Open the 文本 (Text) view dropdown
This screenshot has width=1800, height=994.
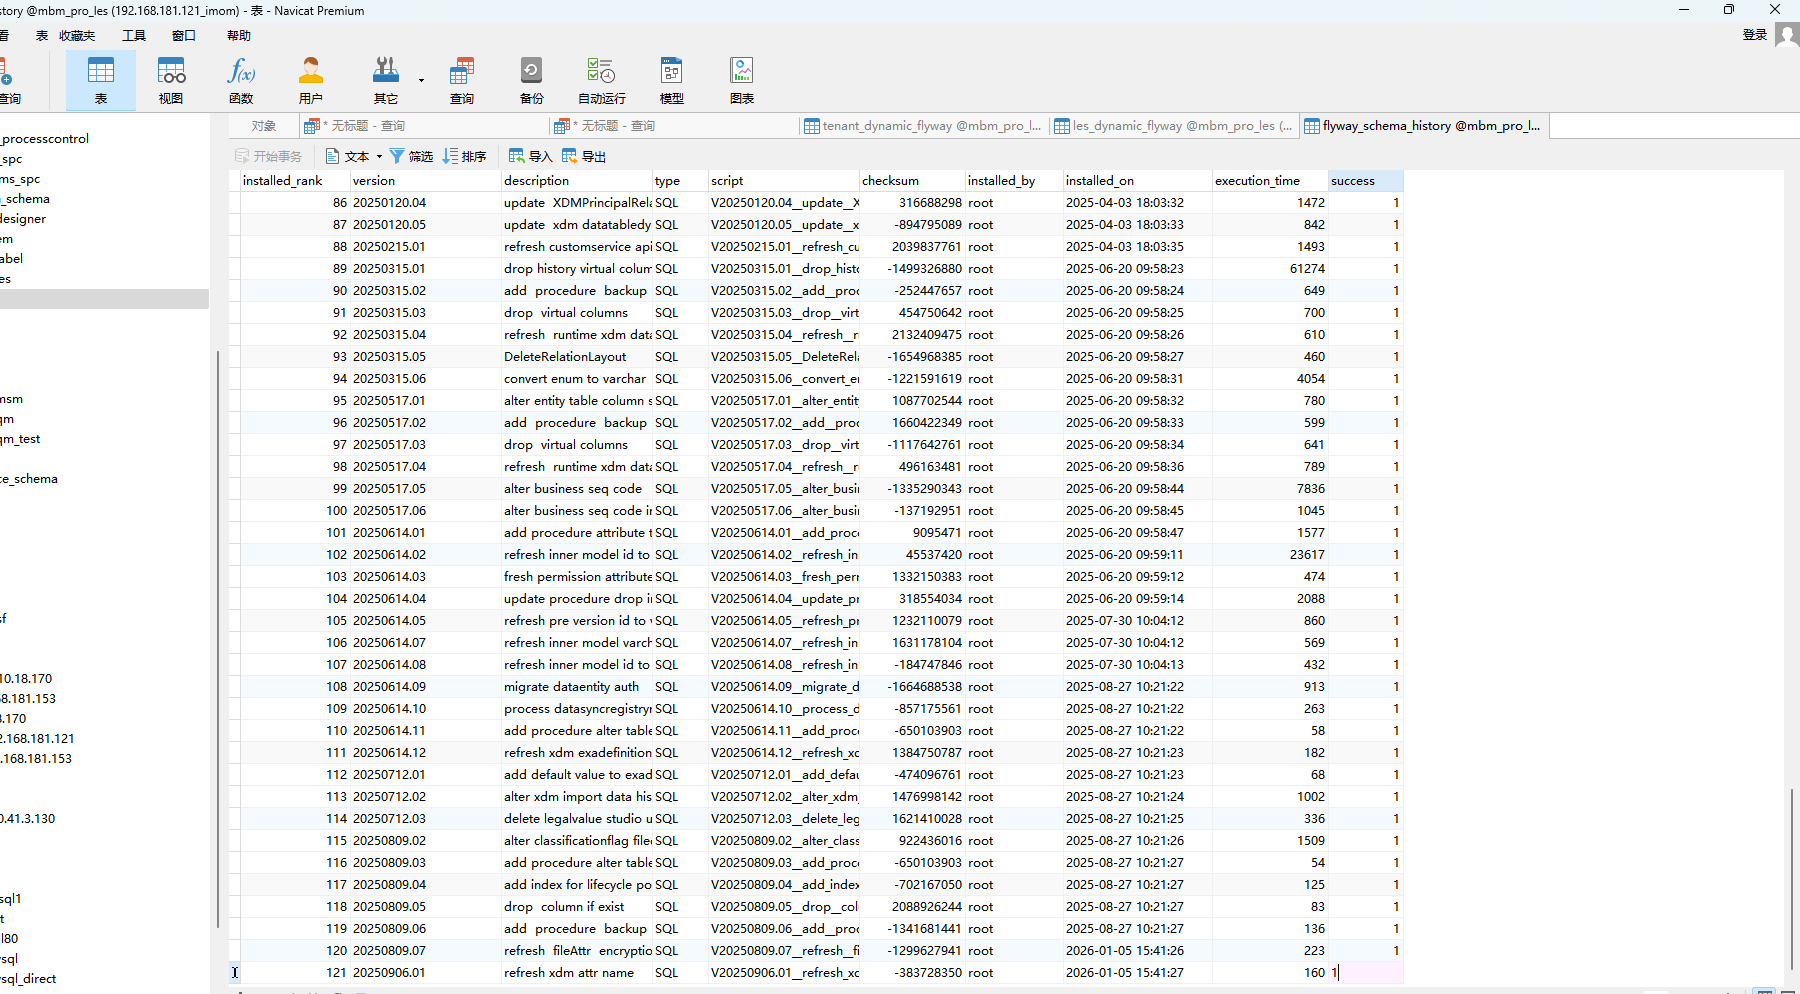coord(355,156)
